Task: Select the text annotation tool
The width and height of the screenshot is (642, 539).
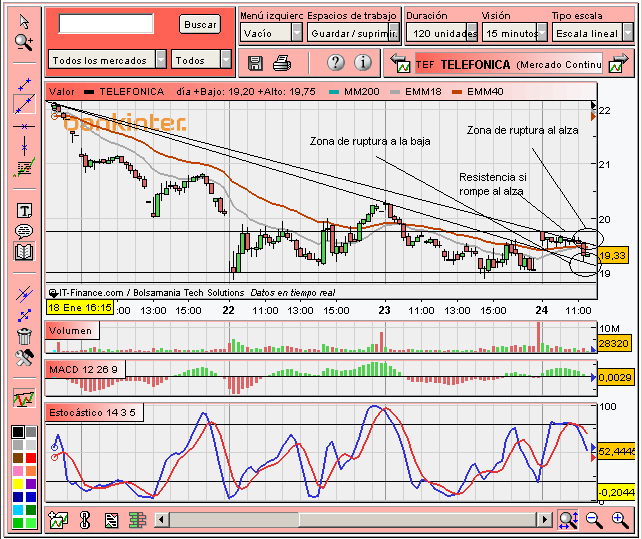Action: tap(24, 211)
